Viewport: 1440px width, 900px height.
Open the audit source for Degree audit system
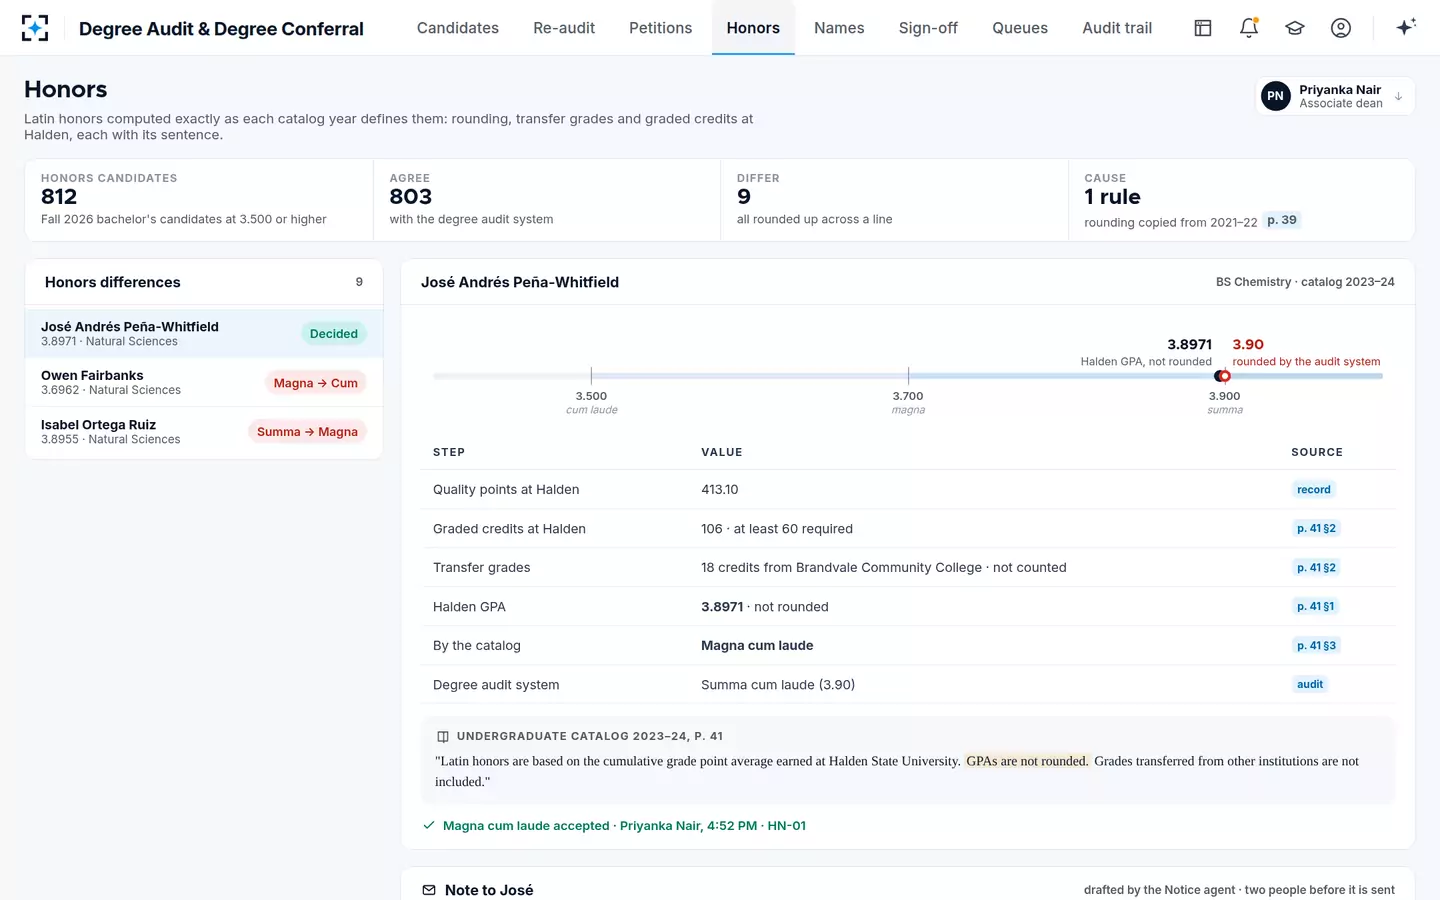click(x=1310, y=685)
